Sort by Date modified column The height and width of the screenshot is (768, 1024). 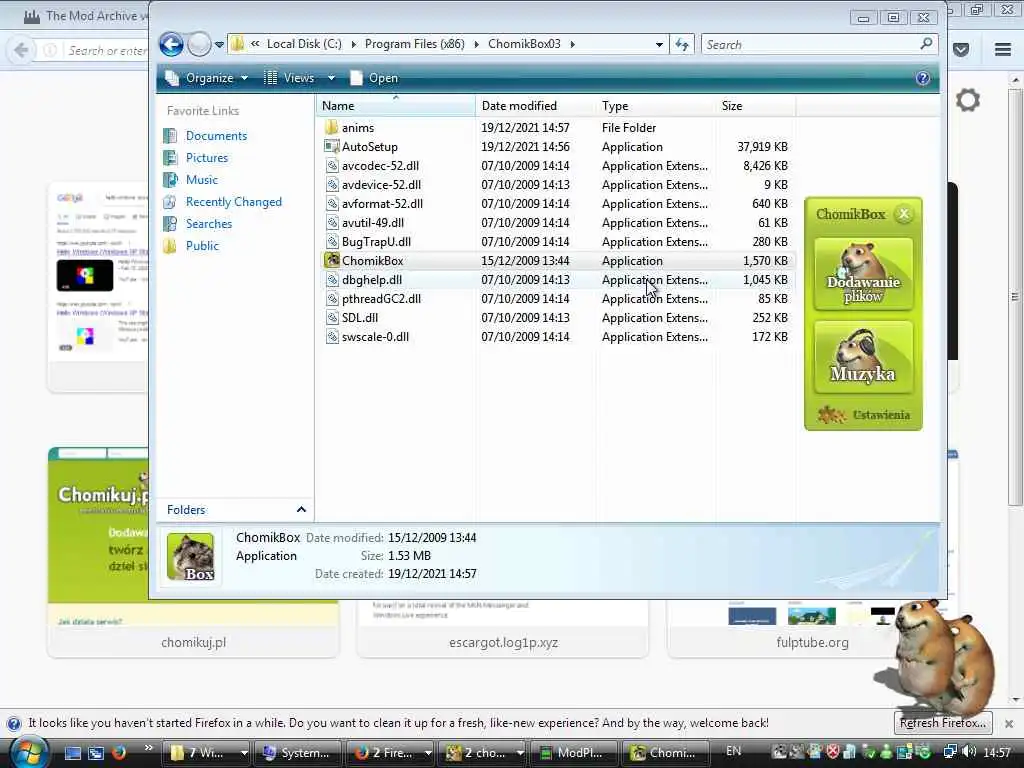(x=536, y=106)
